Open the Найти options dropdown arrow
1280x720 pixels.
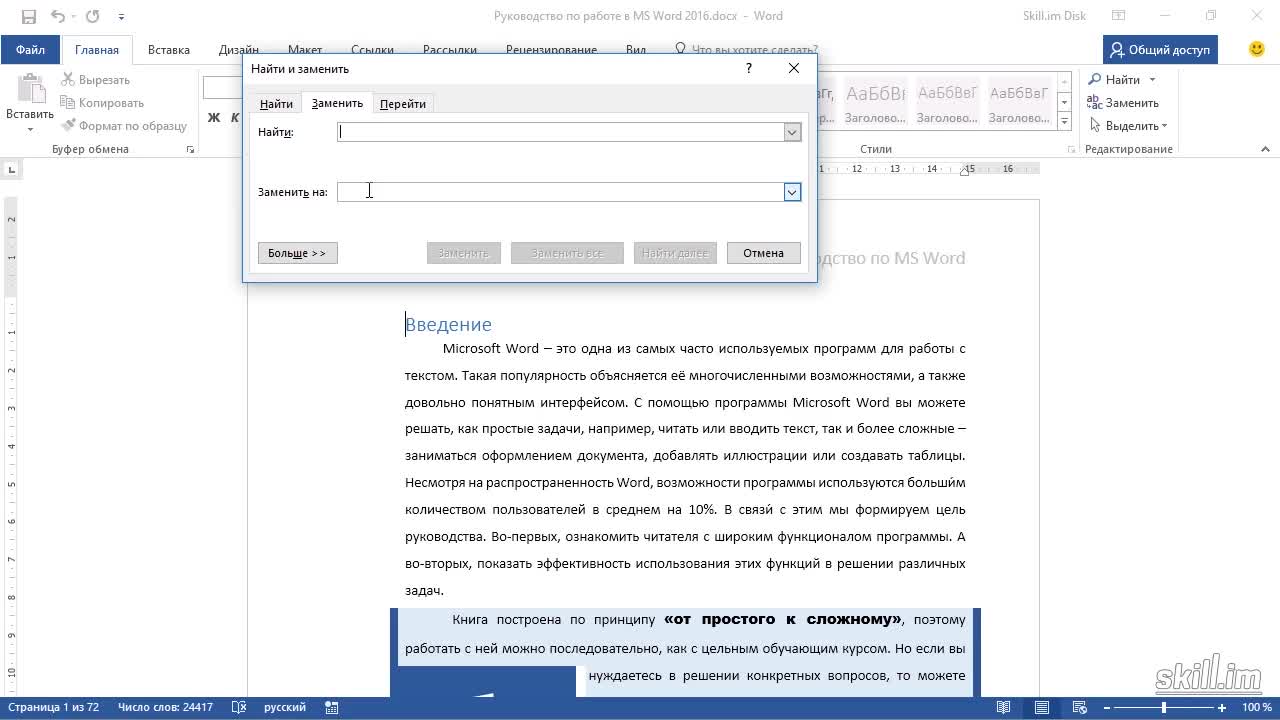click(1152, 80)
